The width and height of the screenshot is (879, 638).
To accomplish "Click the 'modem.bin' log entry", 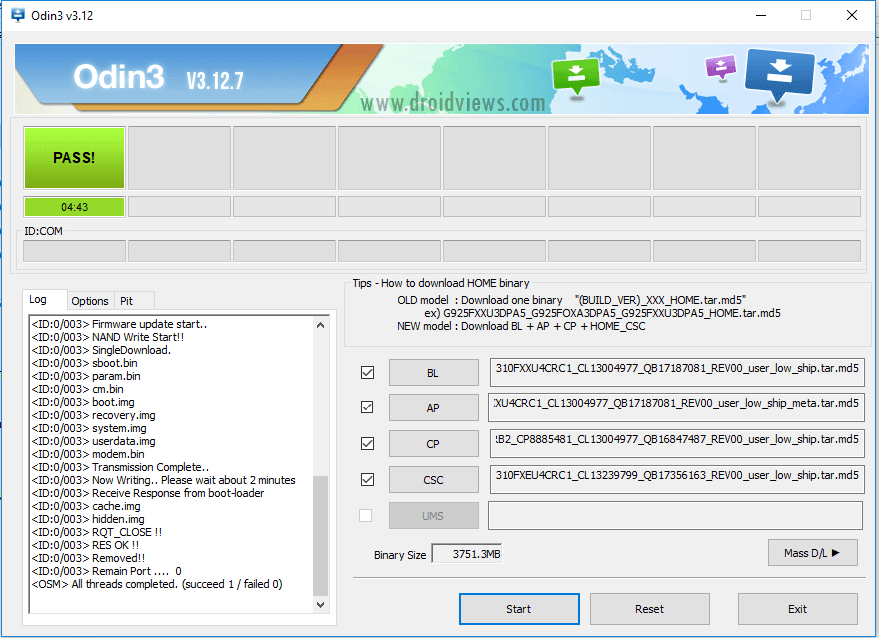I will coord(88,454).
